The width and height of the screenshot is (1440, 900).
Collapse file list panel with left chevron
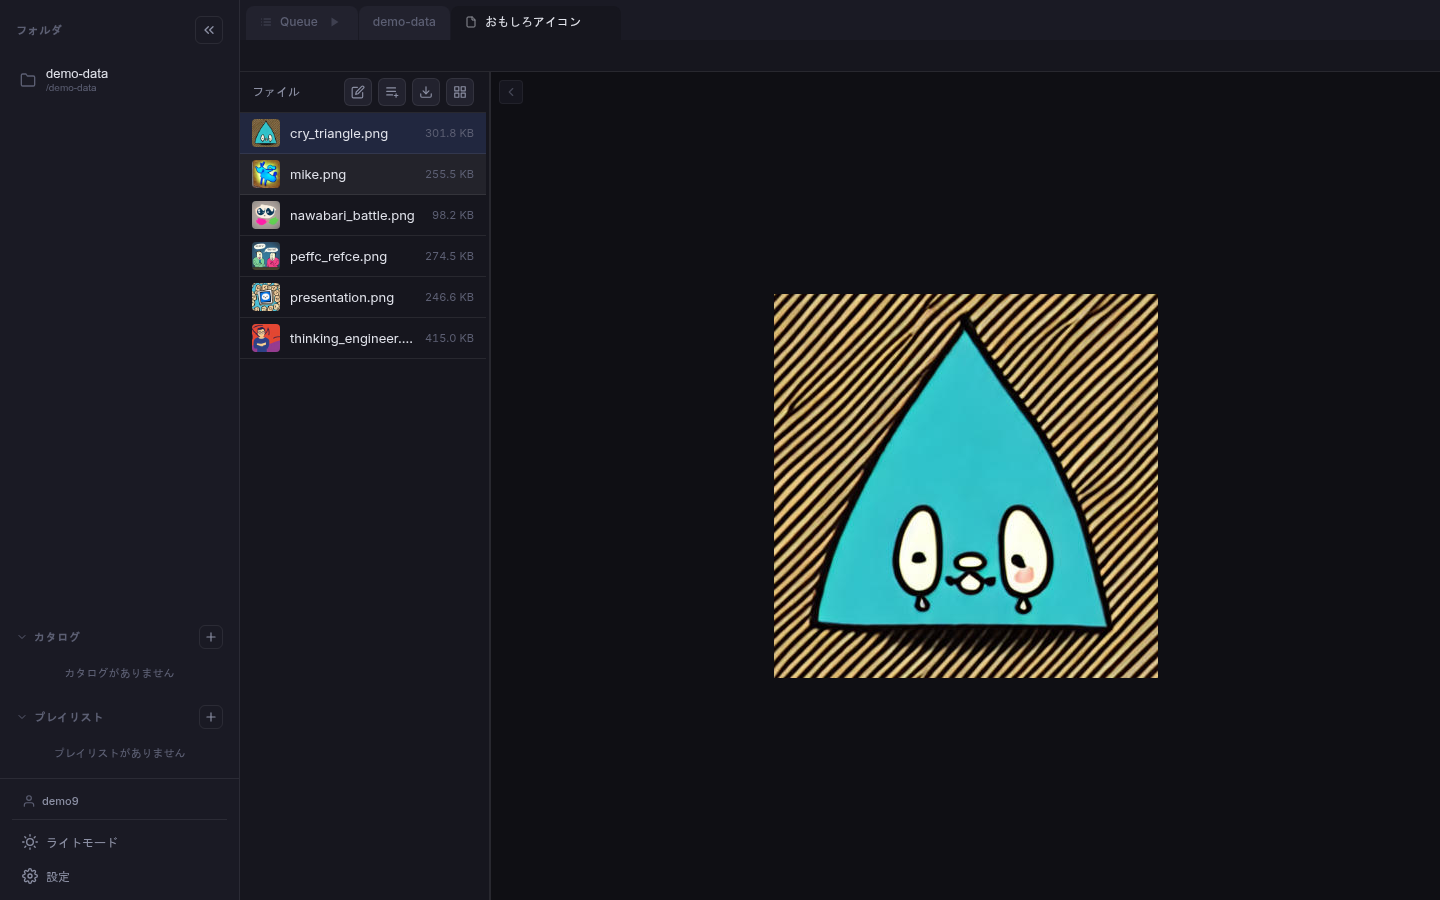click(x=511, y=92)
